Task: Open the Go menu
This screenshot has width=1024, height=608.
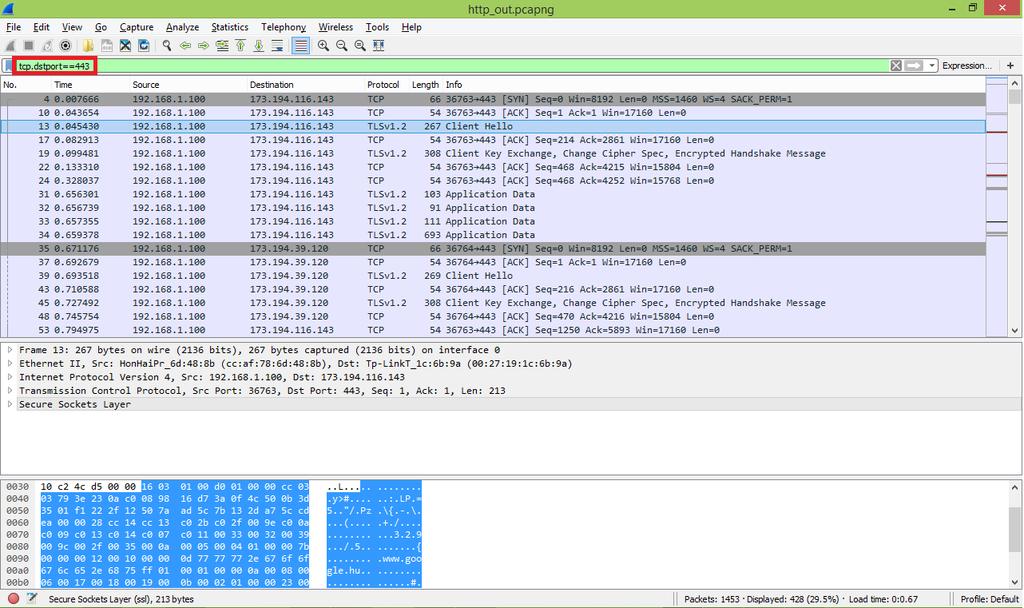Action: 101,27
